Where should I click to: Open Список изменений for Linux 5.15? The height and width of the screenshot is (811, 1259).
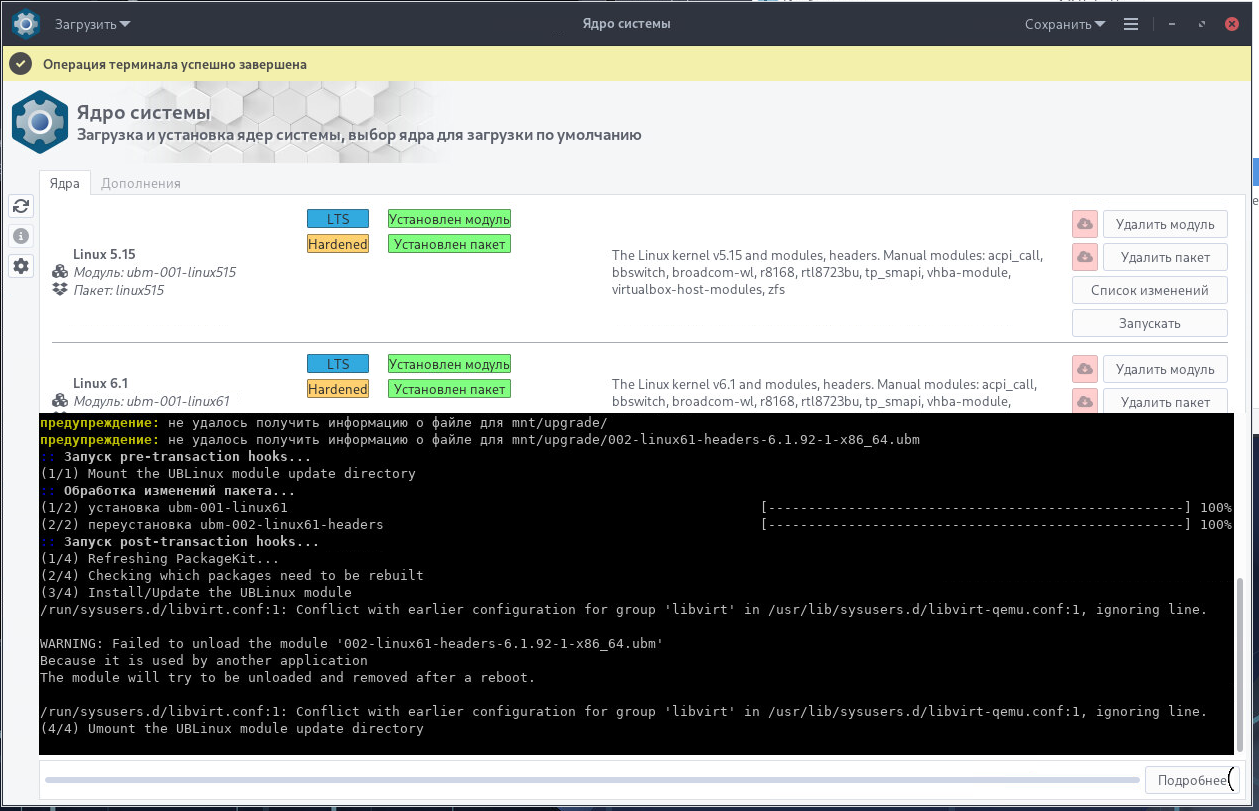point(1149,290)
